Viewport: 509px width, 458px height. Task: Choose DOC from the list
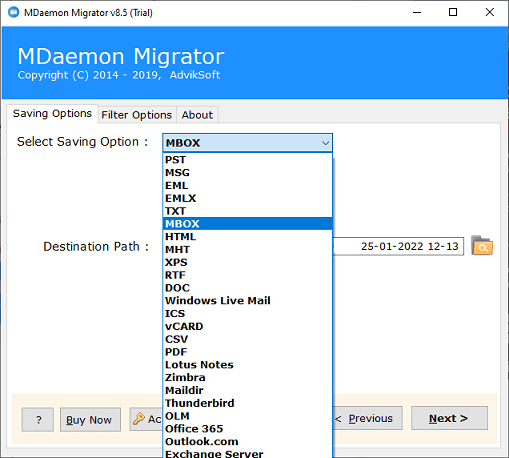(x=247, y=288)
